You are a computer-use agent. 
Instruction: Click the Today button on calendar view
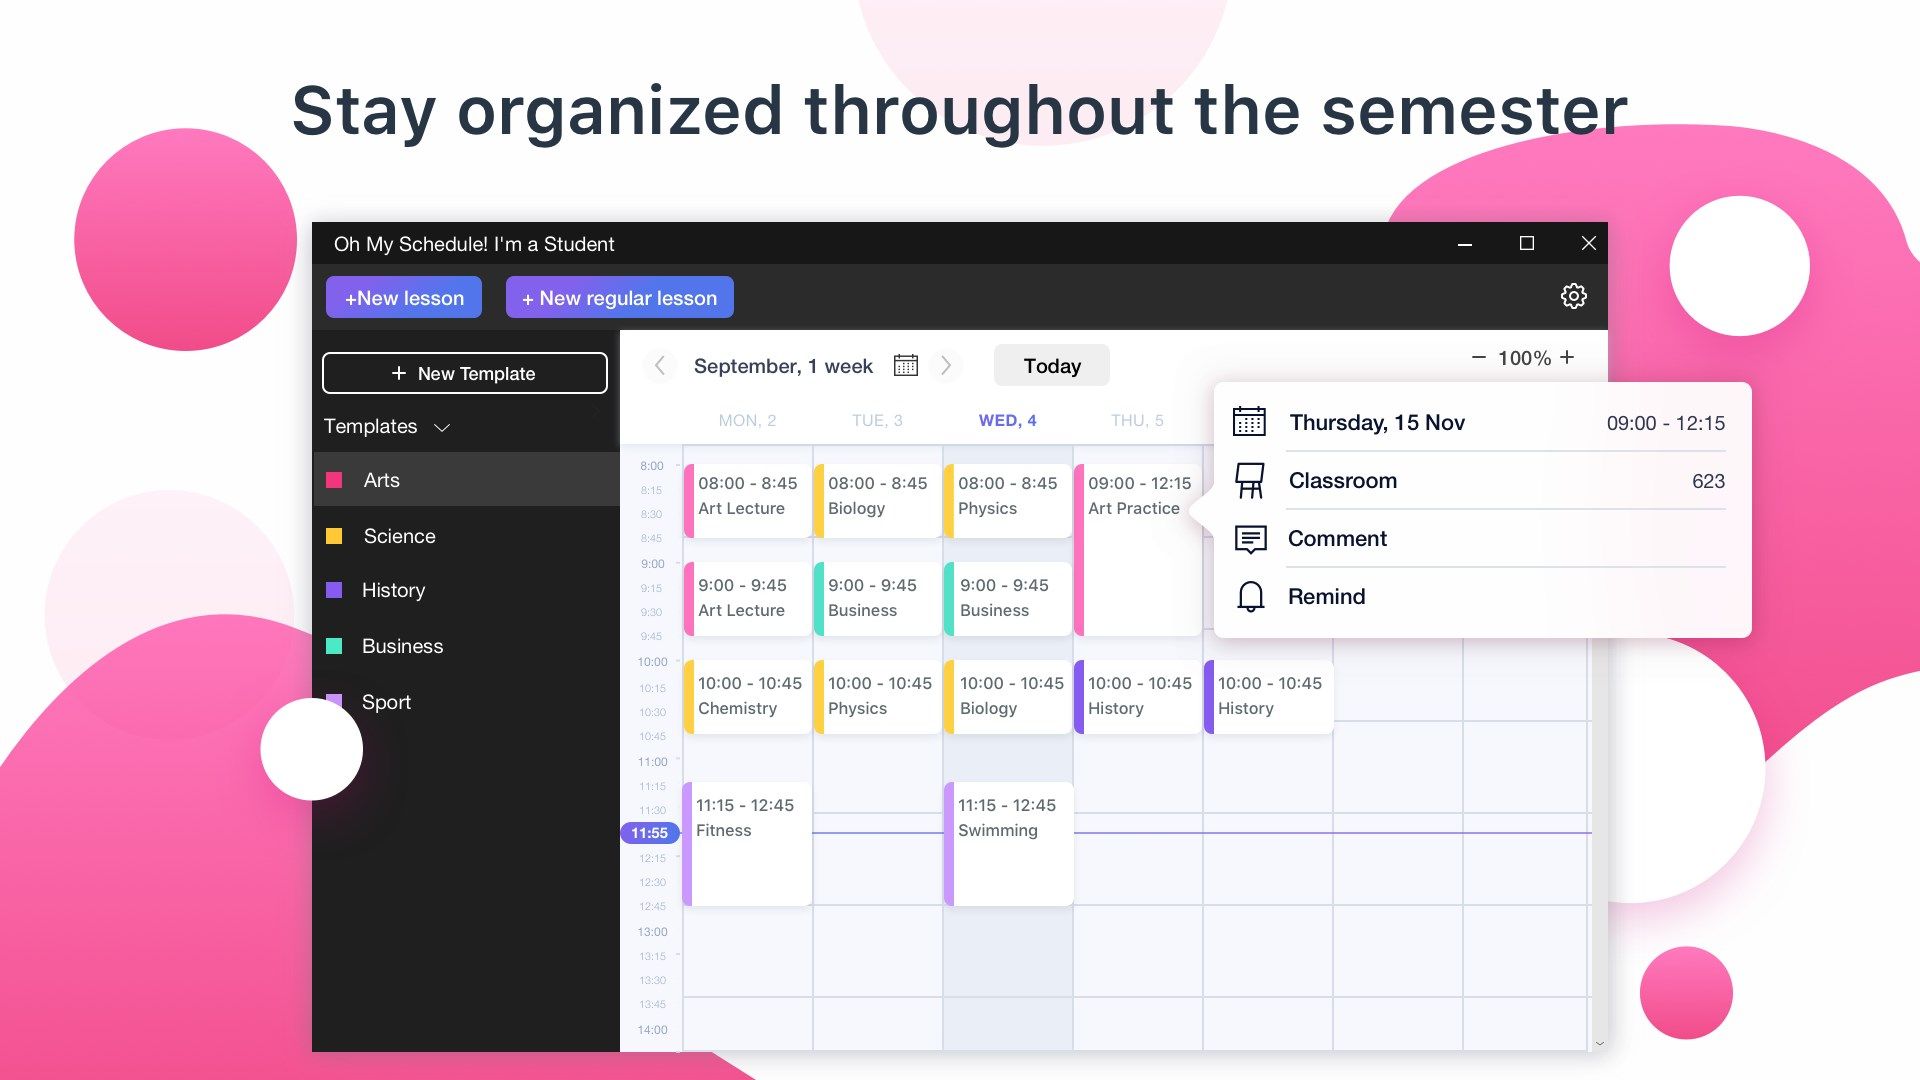(1051, 367)
